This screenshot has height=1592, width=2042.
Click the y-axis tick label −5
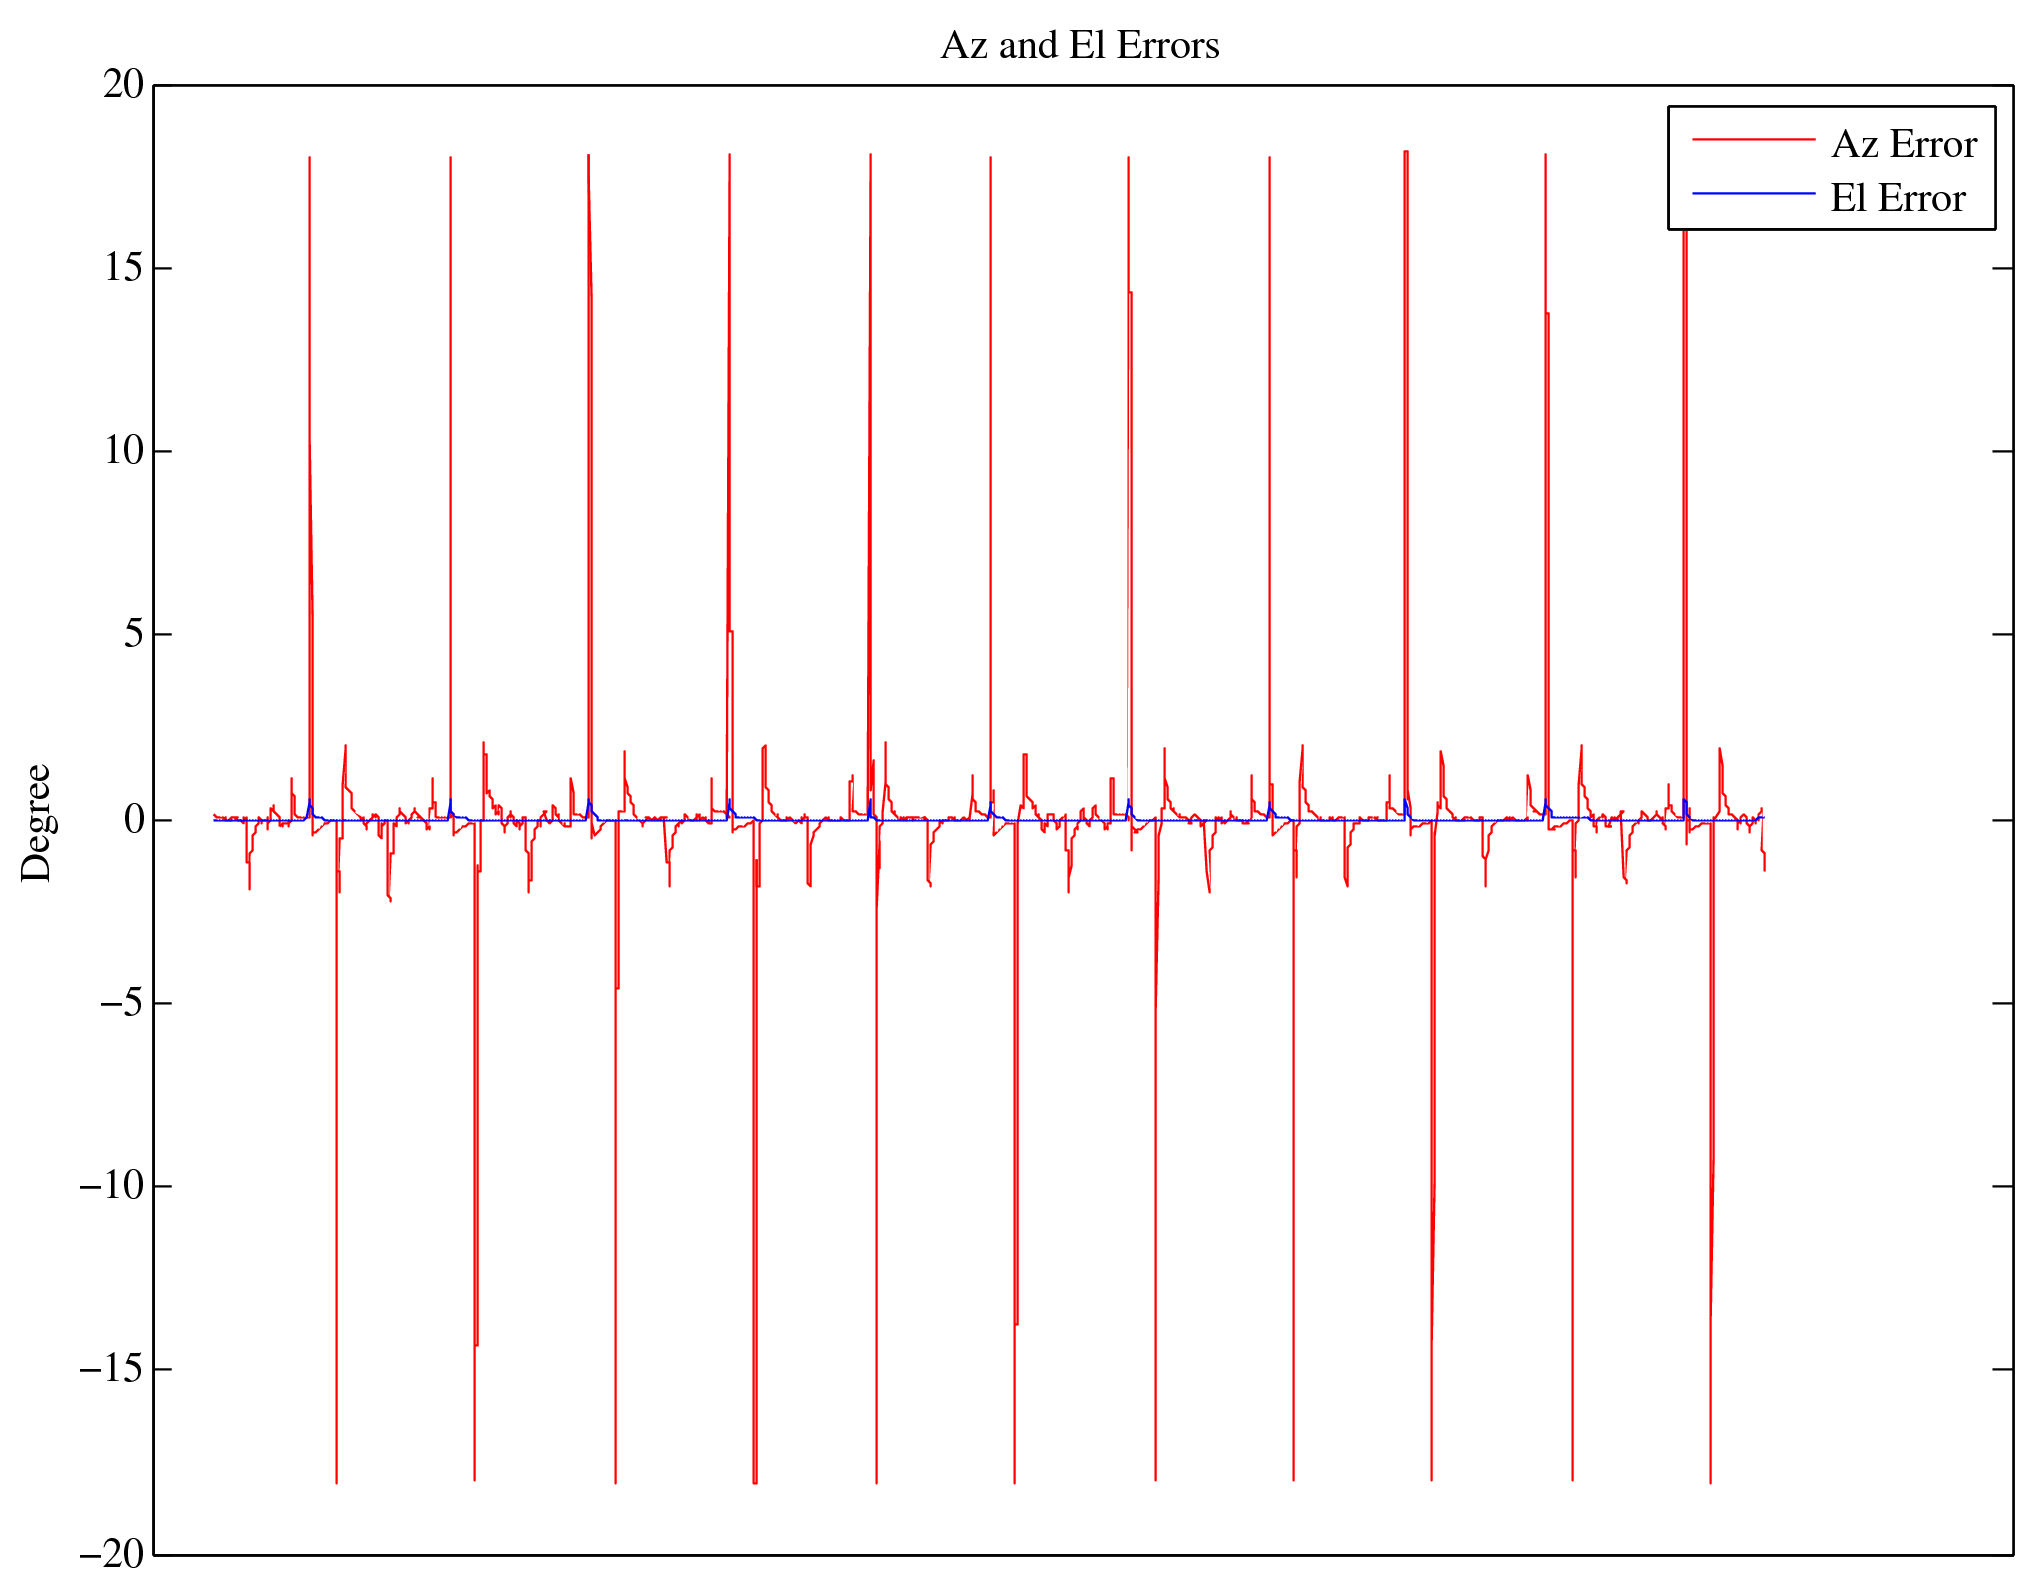122,1003
